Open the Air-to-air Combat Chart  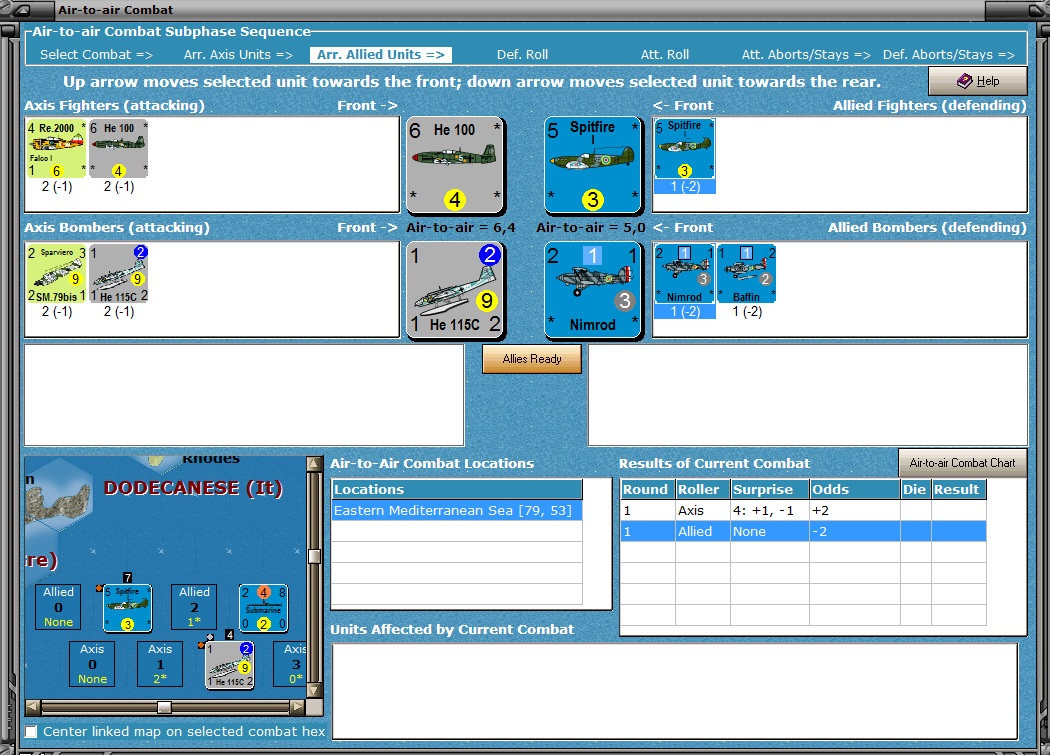point(962,463)
